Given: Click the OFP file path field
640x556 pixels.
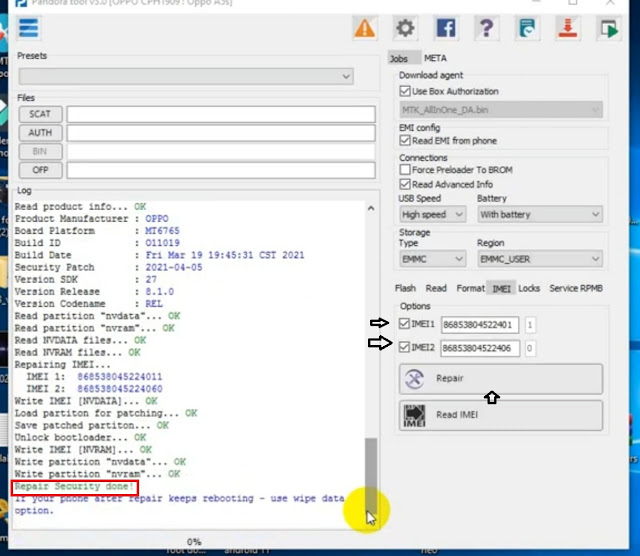Looking at the screenshot, I should tap(221, 170).
